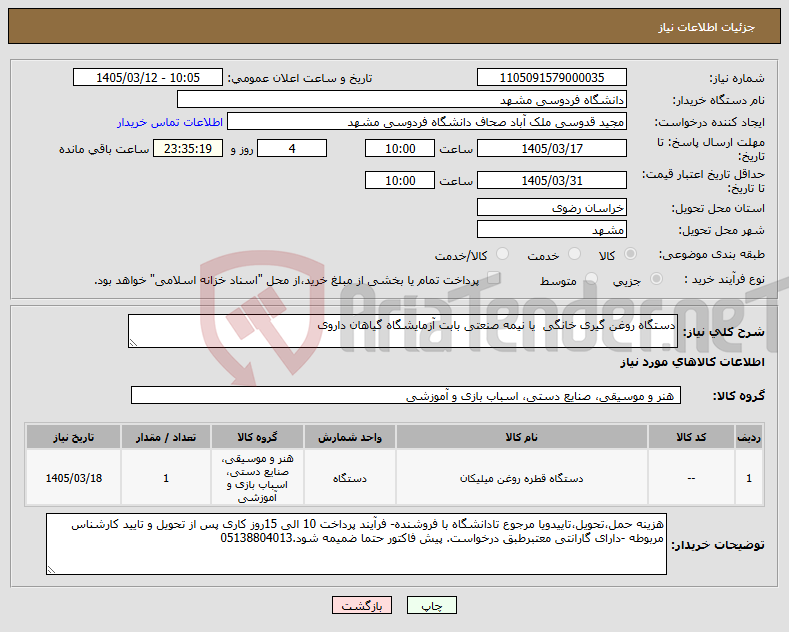Select the کالا/خدمت radio button
The height and width of the screenshot is (632, 789).
502,254
